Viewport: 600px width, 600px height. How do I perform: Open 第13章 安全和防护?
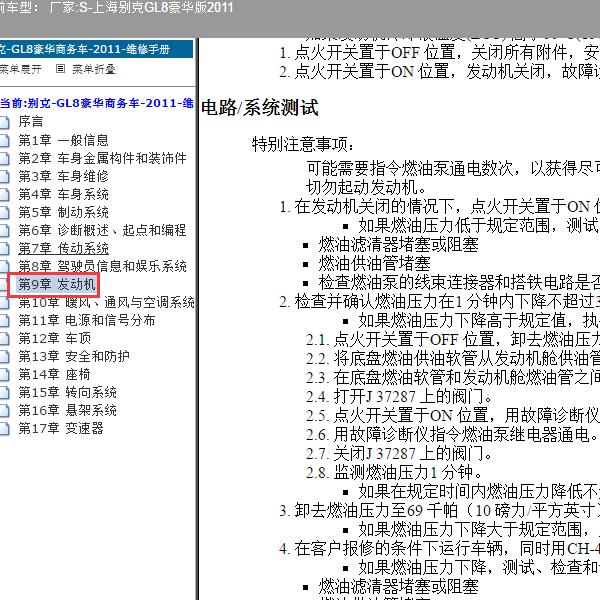pyautogui.click(x=74, y=356)
